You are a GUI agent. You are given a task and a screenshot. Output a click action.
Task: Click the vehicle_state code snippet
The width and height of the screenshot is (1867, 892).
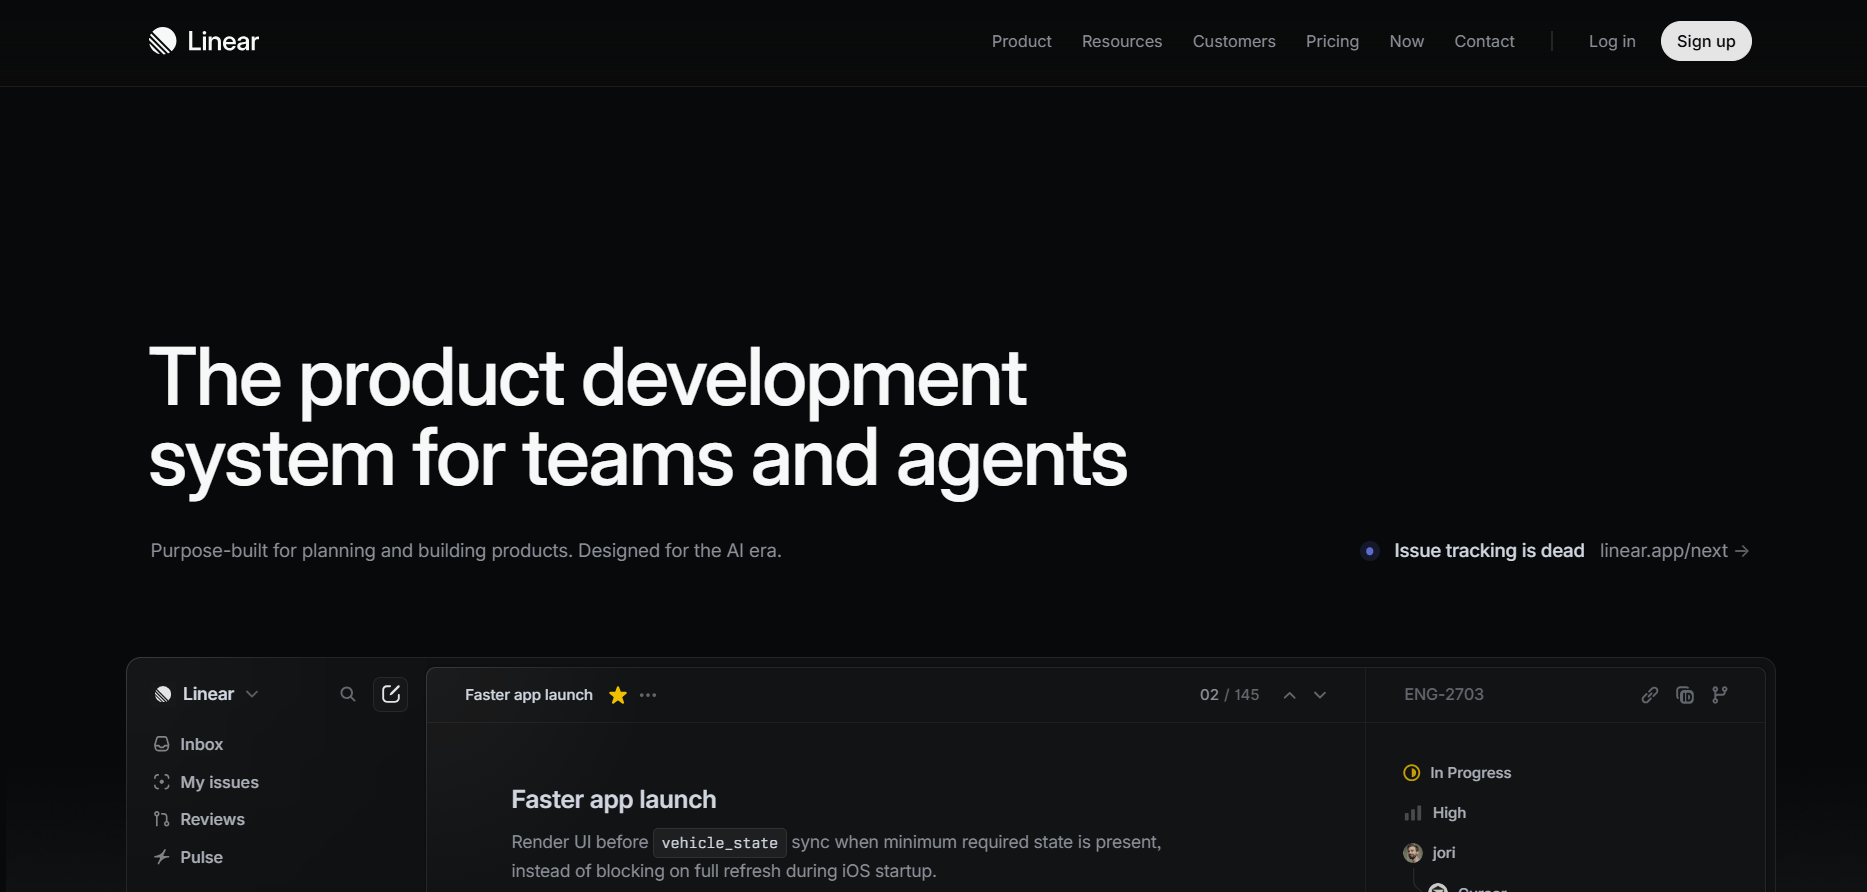720,843
